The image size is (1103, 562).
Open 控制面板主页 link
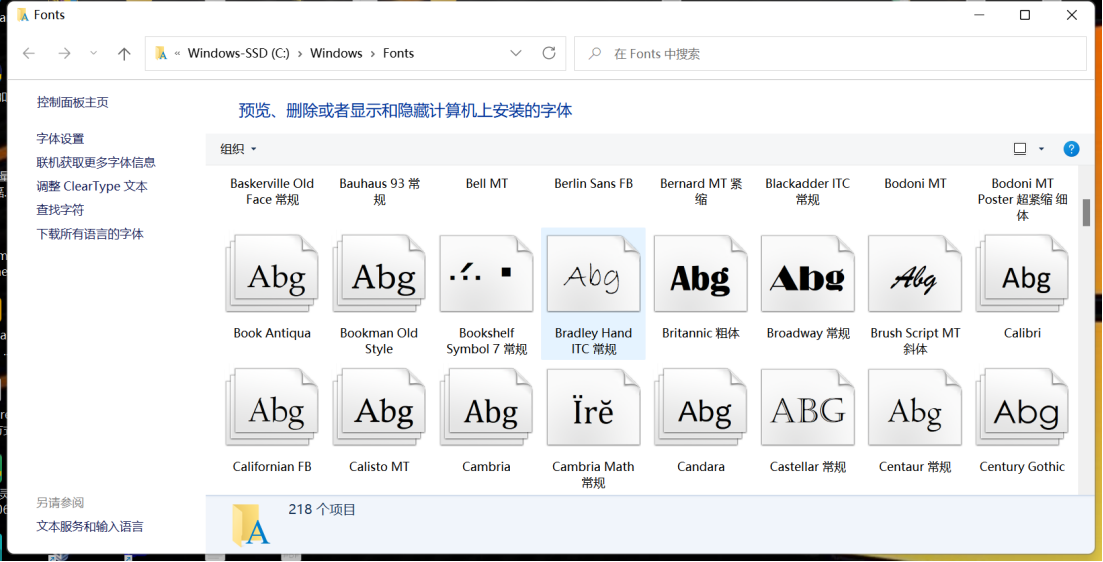[72, 102]
